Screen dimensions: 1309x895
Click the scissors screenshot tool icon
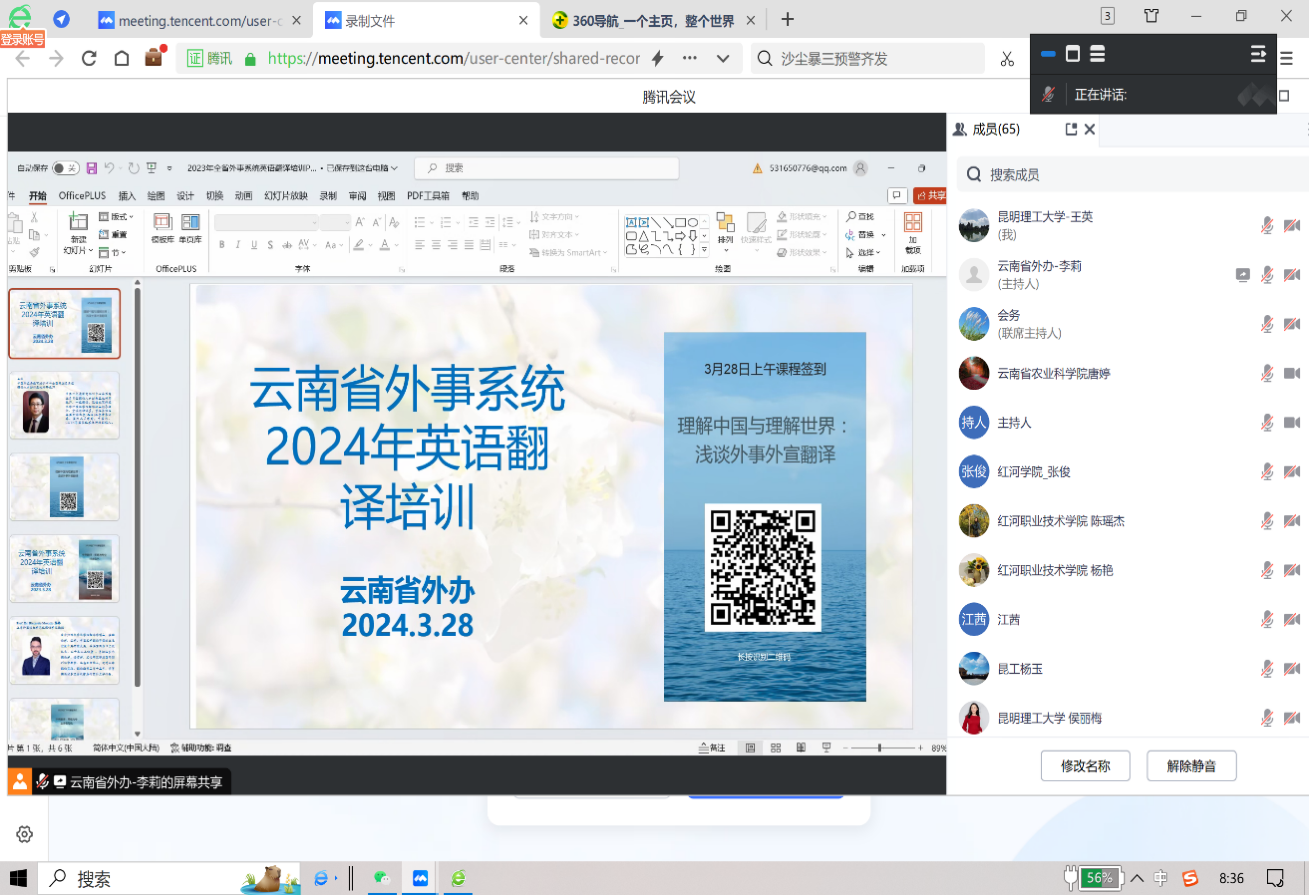pyautogui.click(x=1007, y=59)
